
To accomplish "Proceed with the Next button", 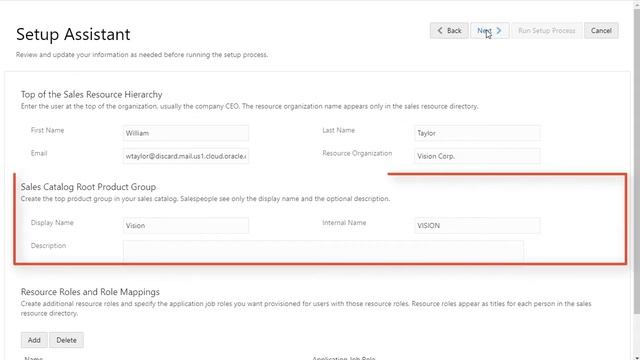I will pyautogui.click(x=489, y=31).
